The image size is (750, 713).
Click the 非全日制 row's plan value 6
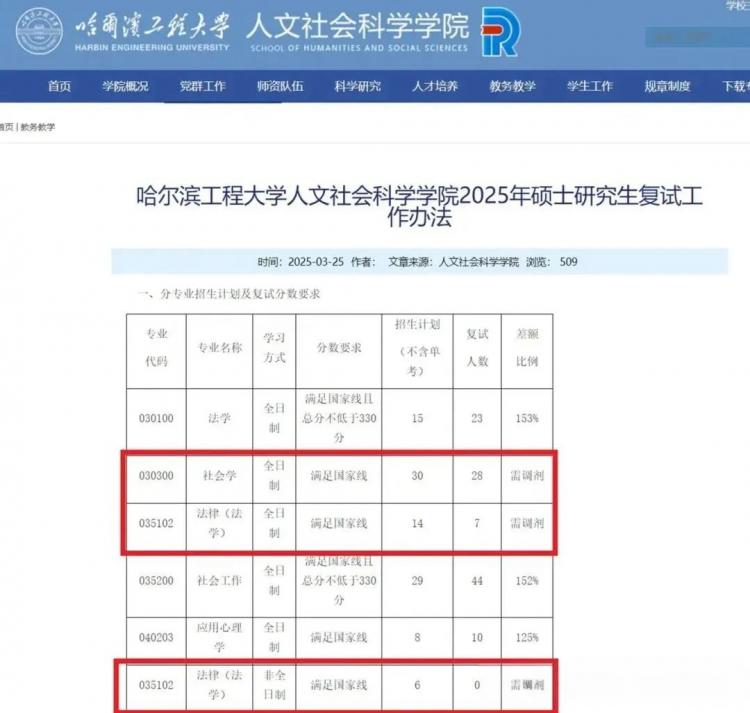tap(417, 685)
